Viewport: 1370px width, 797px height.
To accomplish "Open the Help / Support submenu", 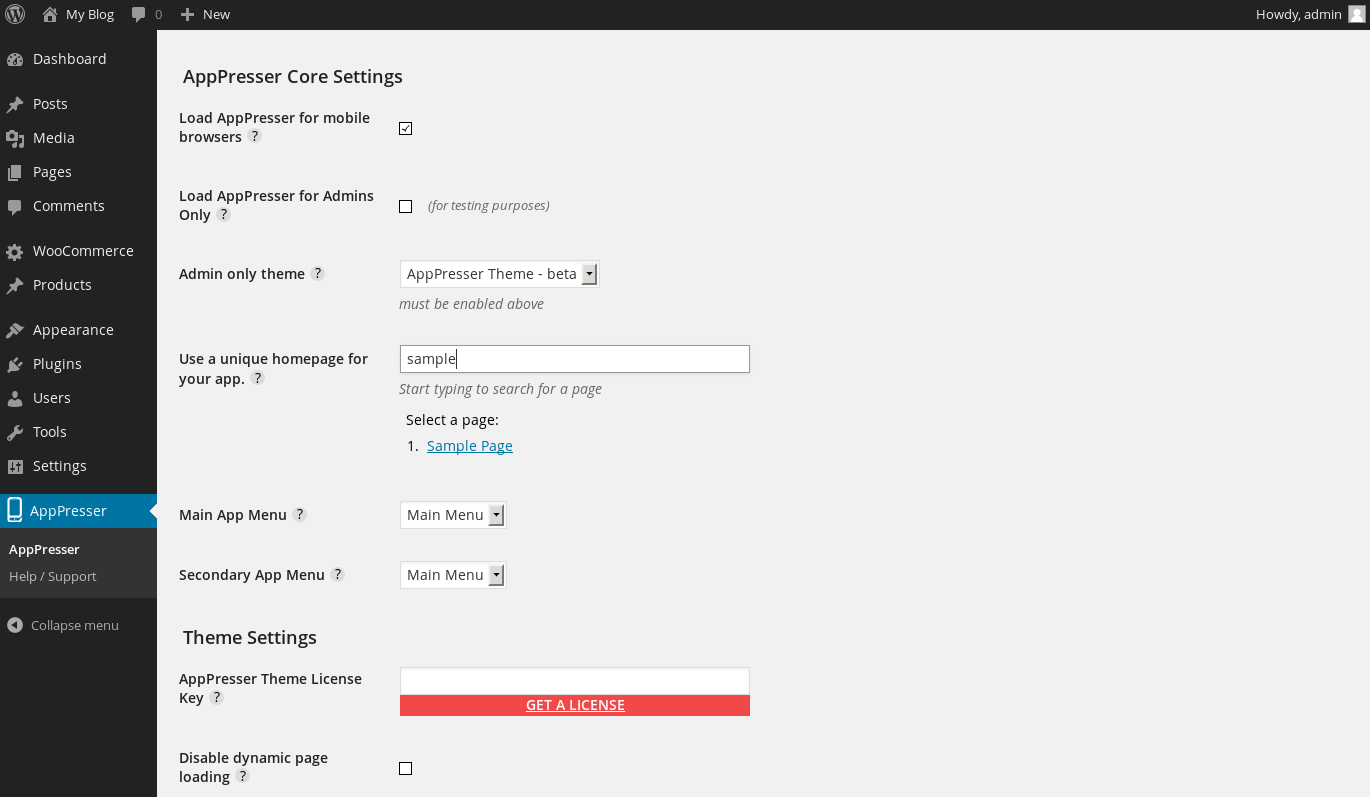I will [x=53, y=576].
